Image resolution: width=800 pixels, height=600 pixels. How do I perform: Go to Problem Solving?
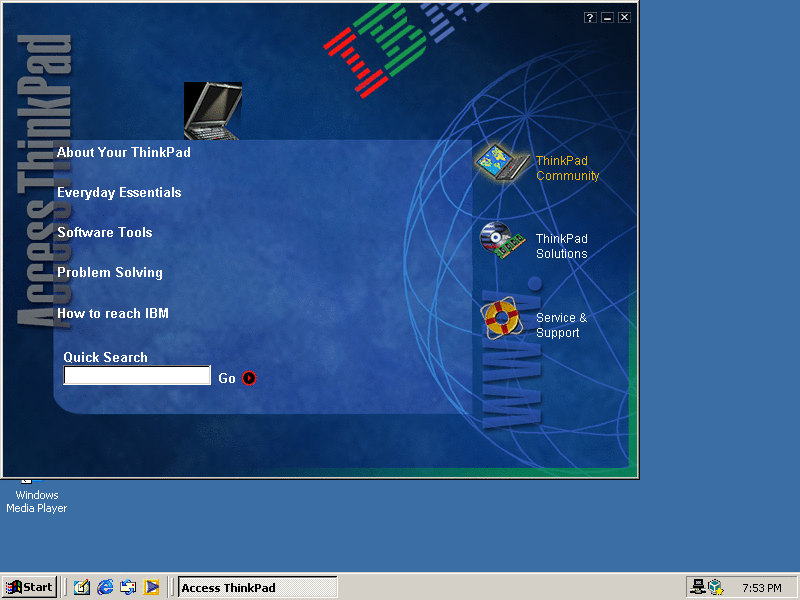tap(109, 273)
